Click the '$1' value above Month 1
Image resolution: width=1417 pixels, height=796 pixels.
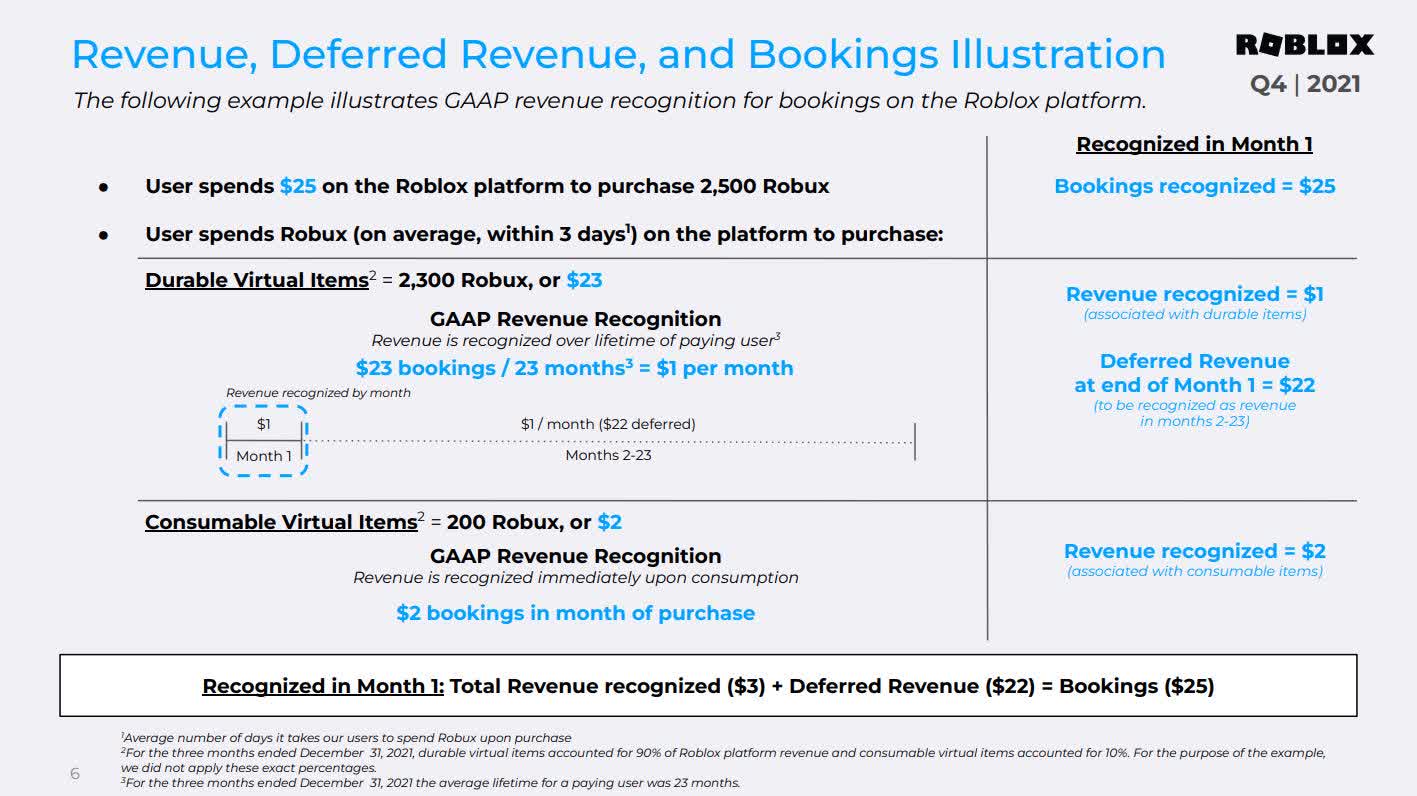[264, 424]
